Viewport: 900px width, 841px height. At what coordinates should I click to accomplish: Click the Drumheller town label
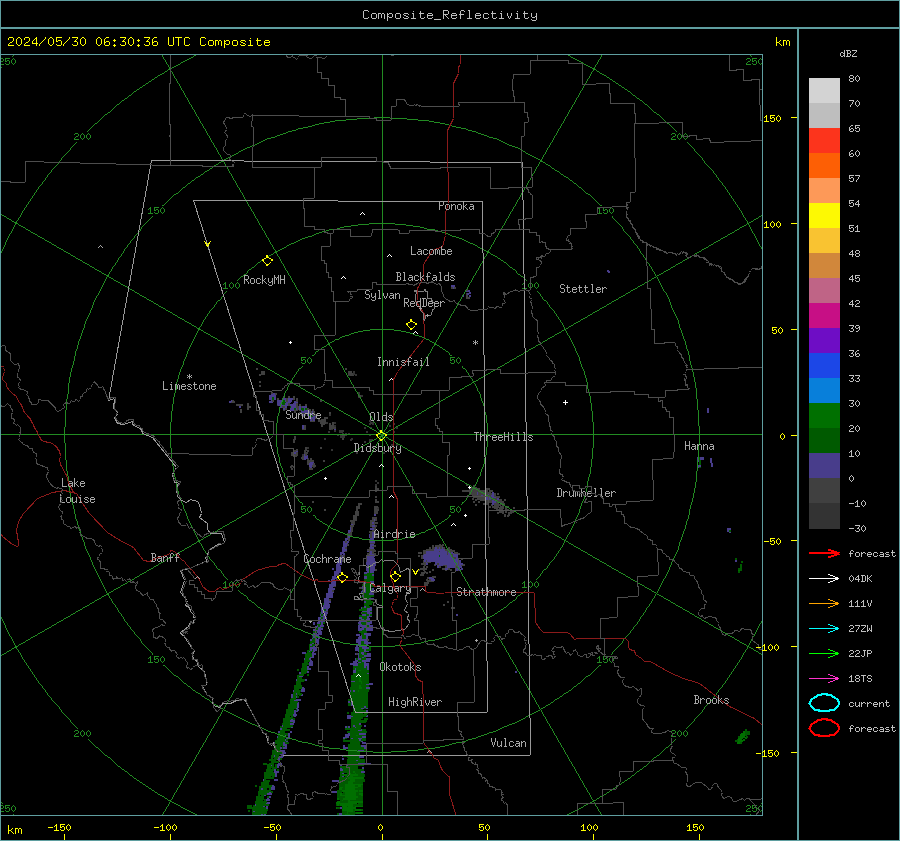pos(586,493)
